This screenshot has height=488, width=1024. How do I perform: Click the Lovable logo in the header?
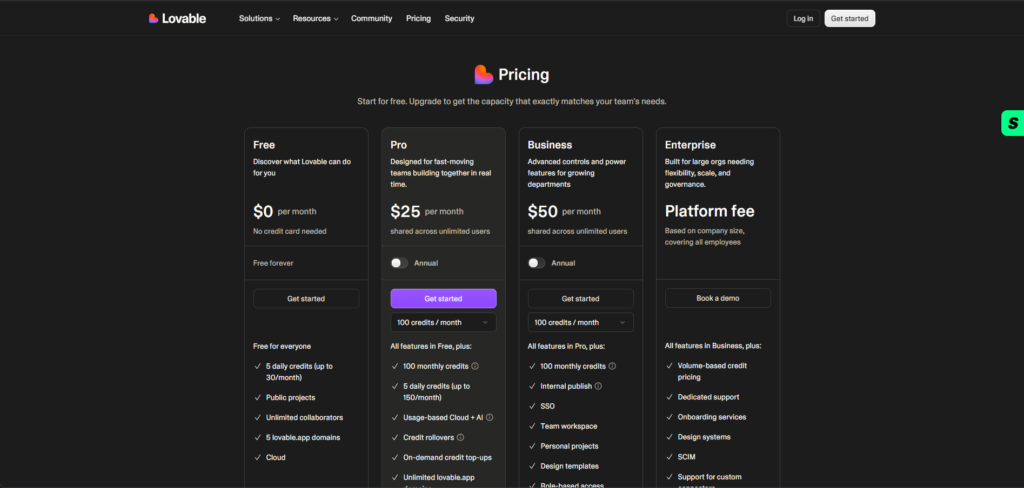(x=177, y=18)
